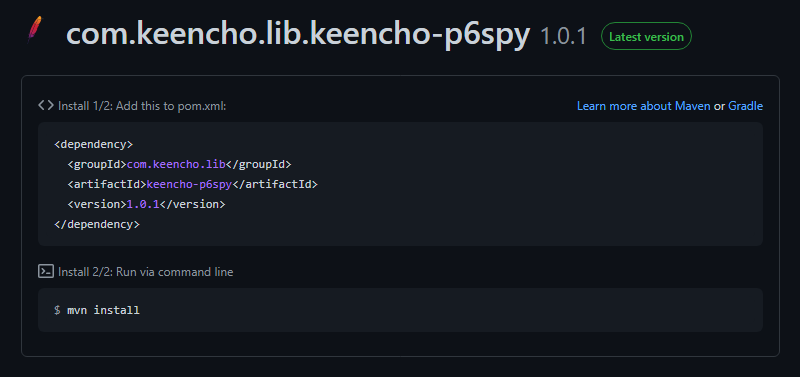This screenshot has height=377, width=800.
Task: Click the $ prompt symbol in the command box
Action: tap(57, 310)
